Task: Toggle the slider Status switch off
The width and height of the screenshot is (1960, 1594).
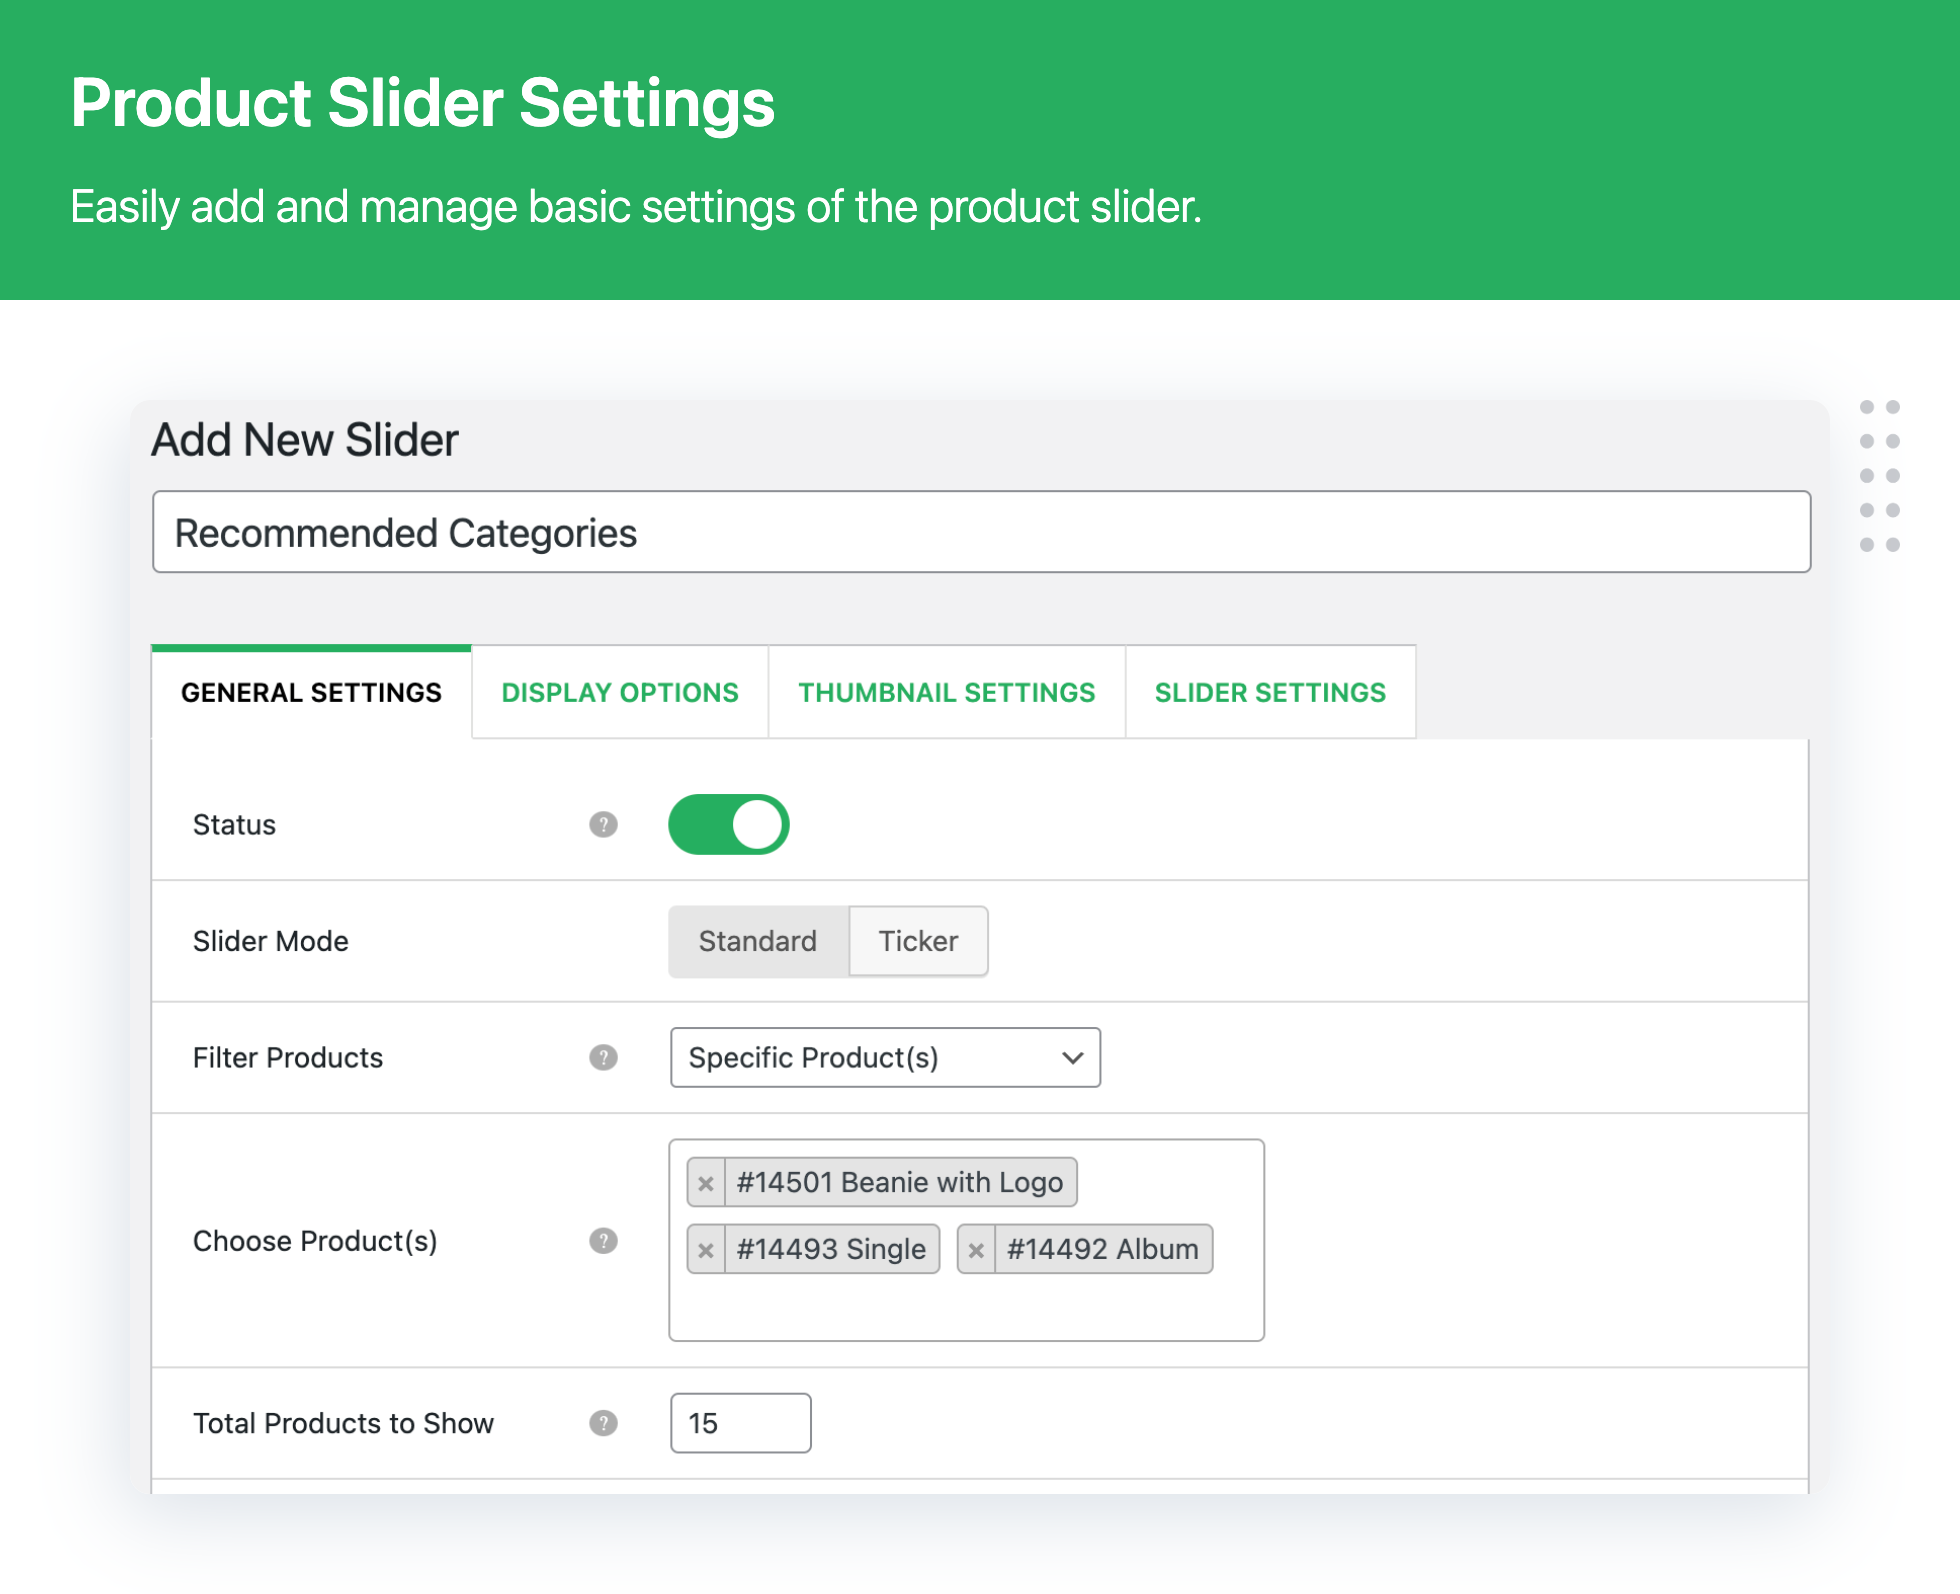Action: pos(728,825)
